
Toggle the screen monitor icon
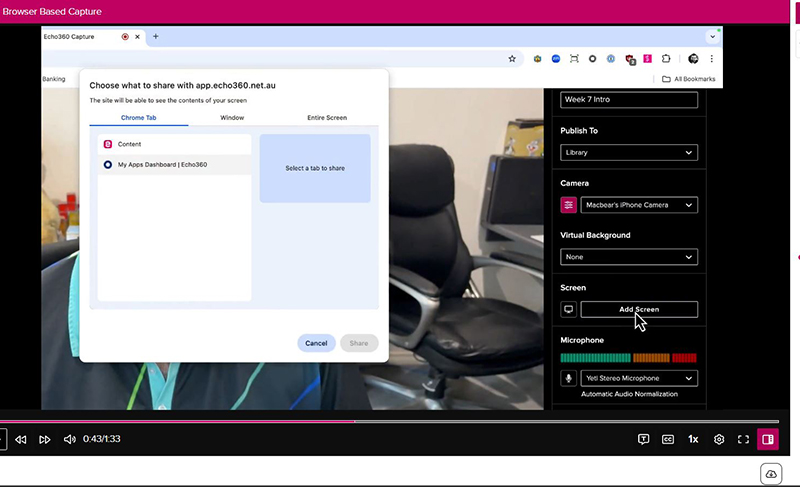point(568,310)
